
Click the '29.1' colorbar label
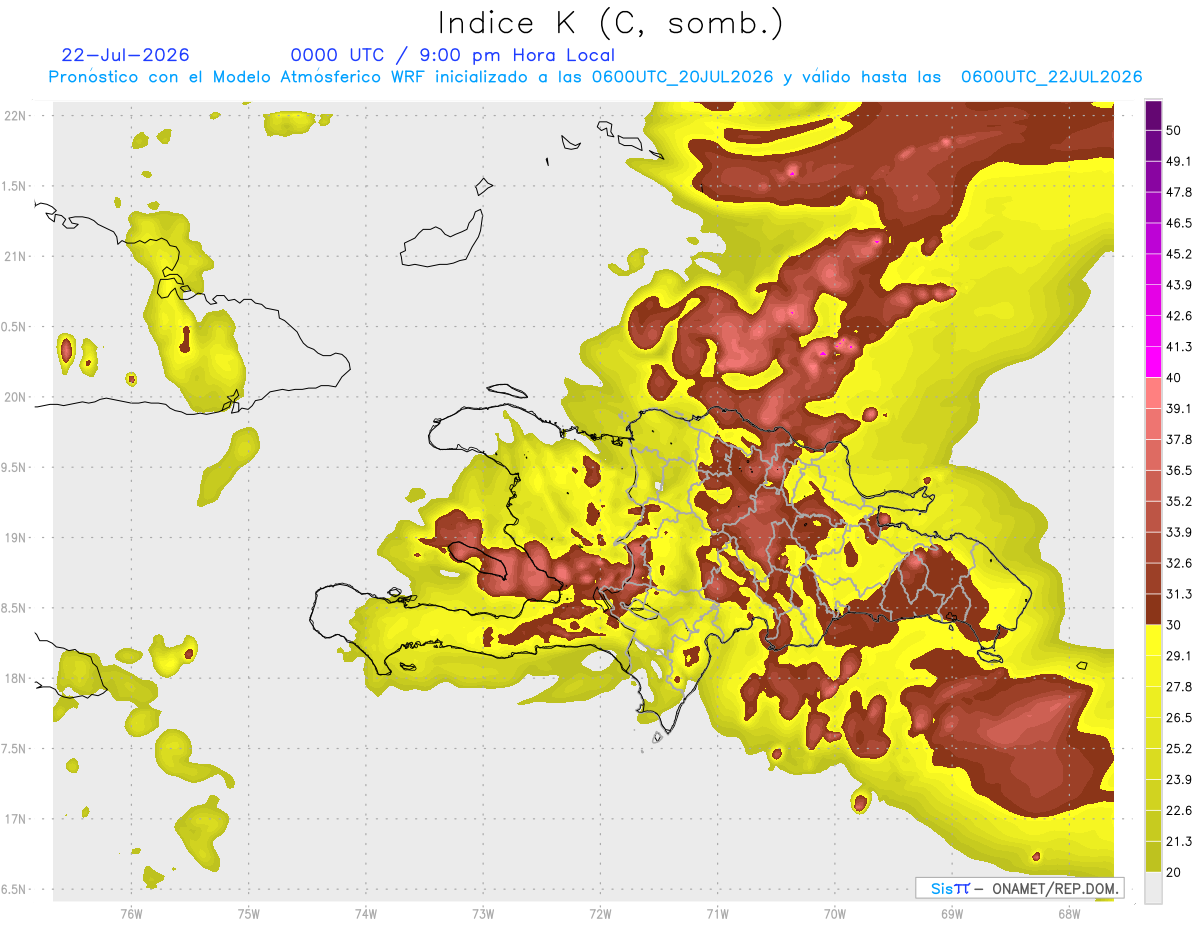[1179, 656]
